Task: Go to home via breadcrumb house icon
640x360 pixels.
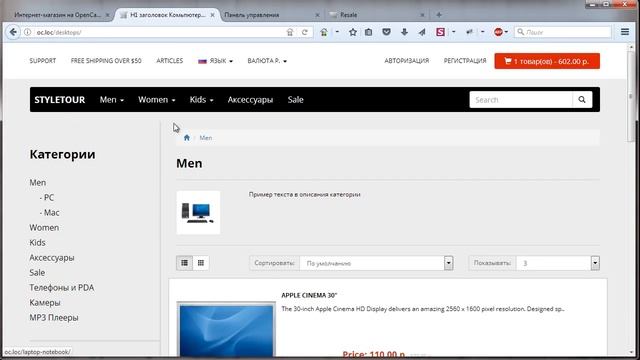Action: tap(187, 138)
